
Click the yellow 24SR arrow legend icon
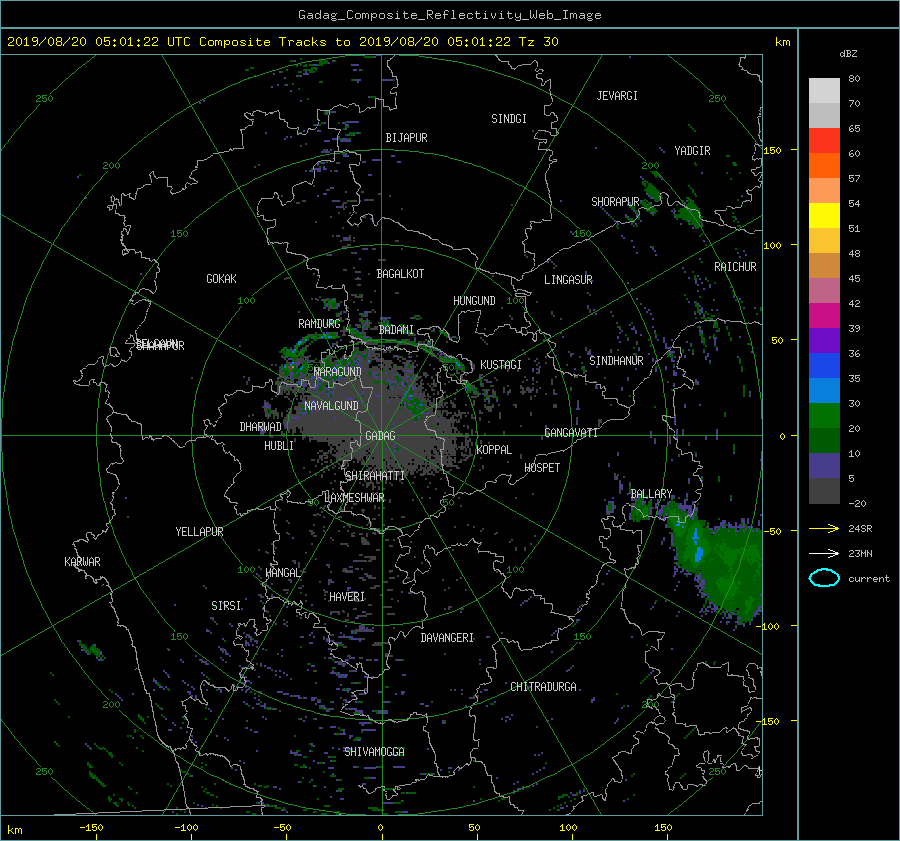coord(824,528)
